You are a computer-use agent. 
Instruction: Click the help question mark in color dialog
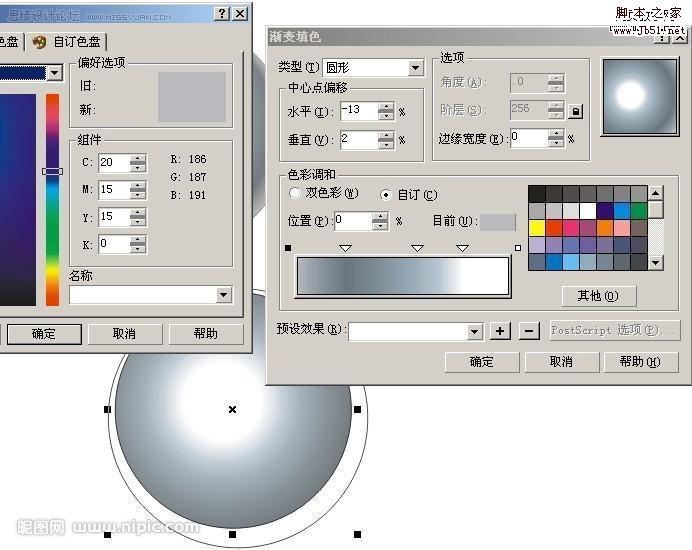coord(222,14)
